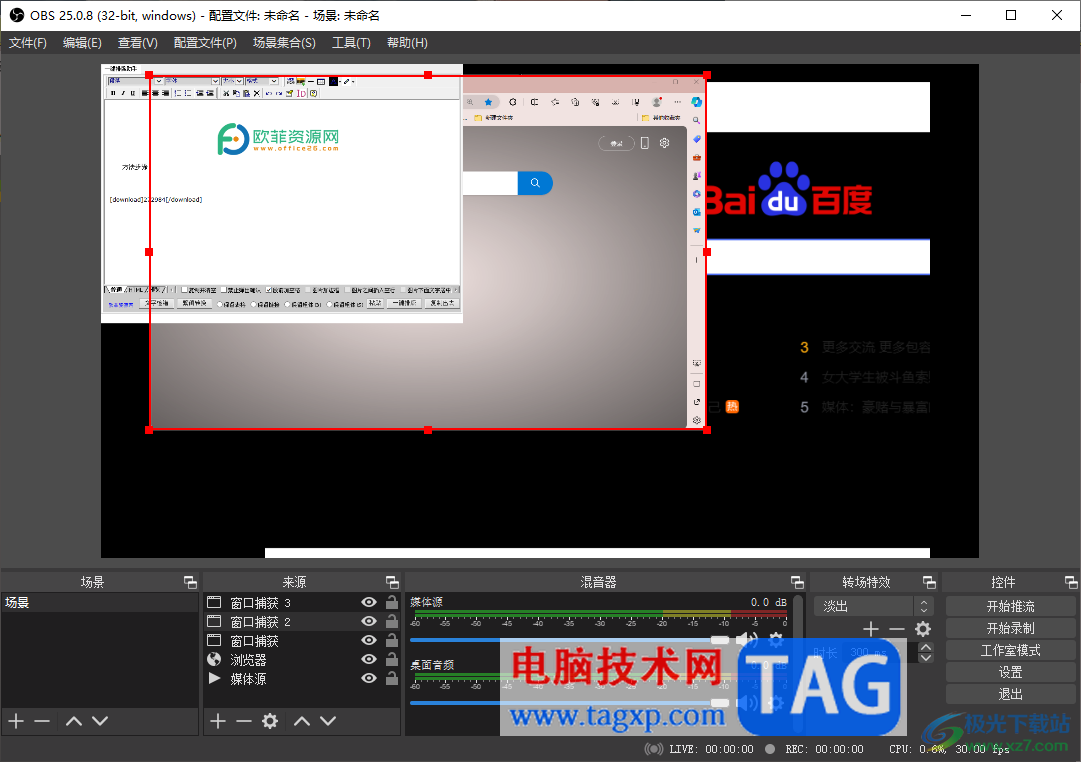The image size is (1081, 762).
Task: Add a new scene with the plus icon
Action: click(x=17, y=721)
